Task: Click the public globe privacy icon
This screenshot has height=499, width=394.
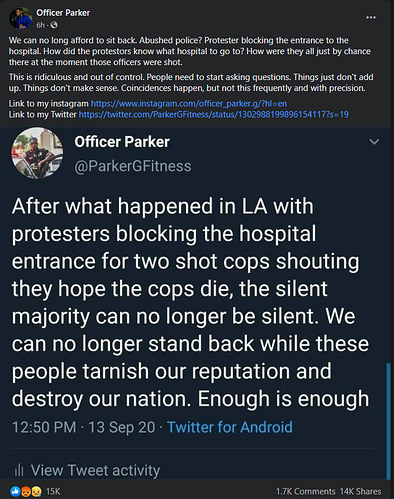Action: pos(54,25)
